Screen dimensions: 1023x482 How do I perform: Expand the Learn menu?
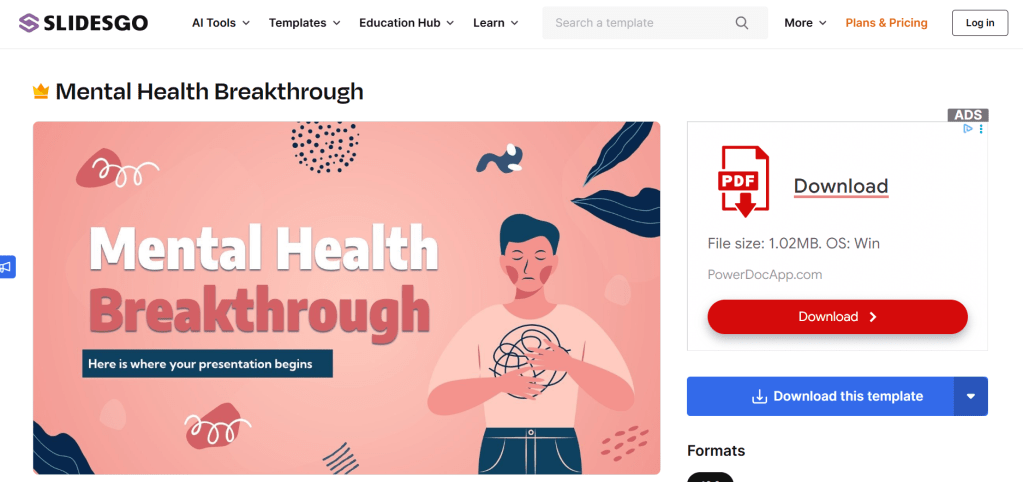coord(496,23)
